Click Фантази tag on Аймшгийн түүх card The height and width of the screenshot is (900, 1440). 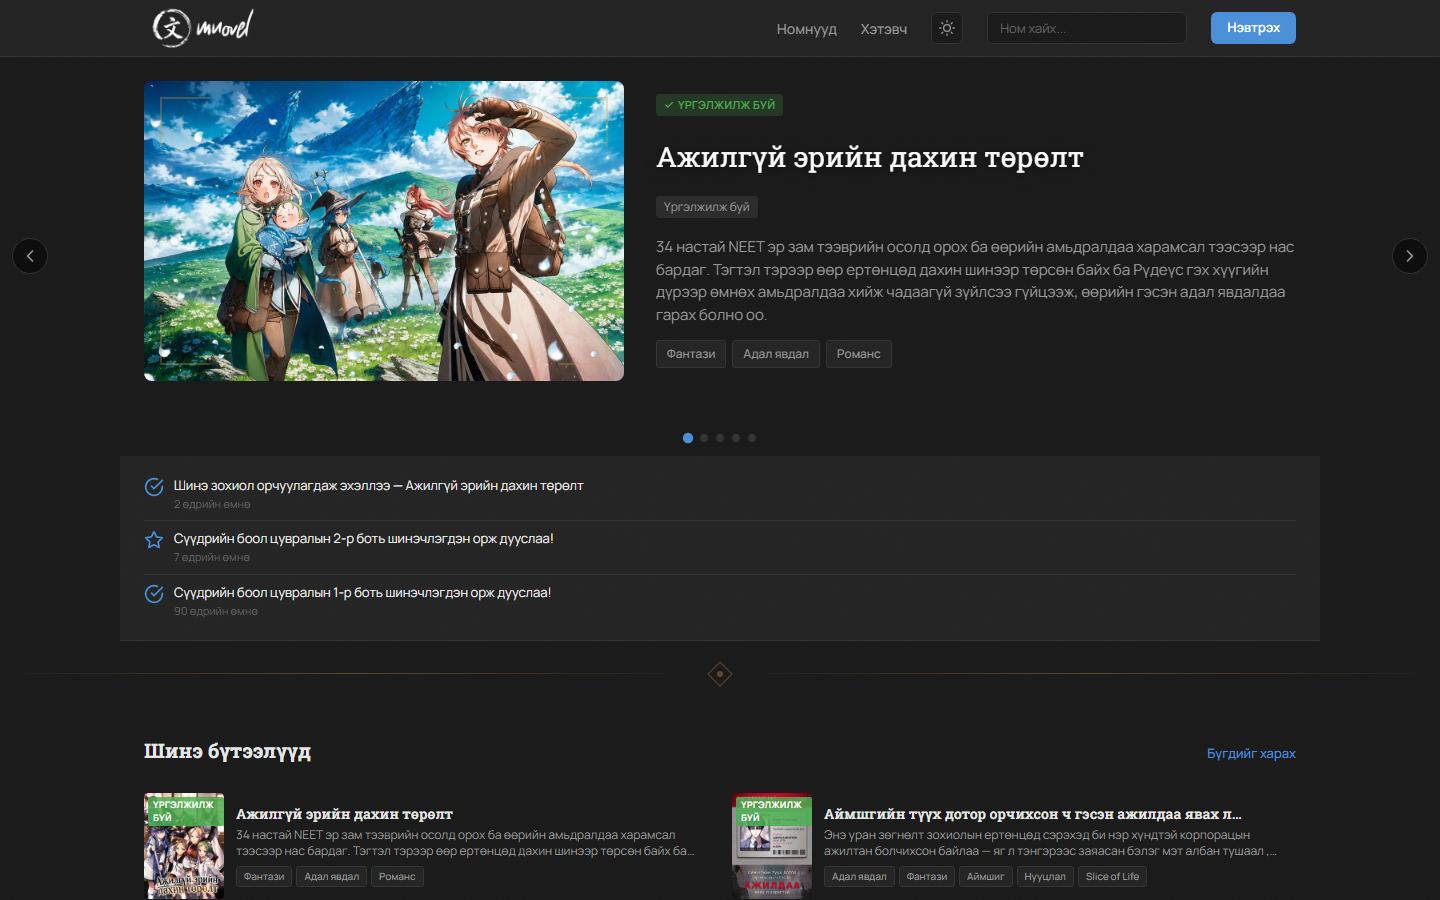click(927, 877)
